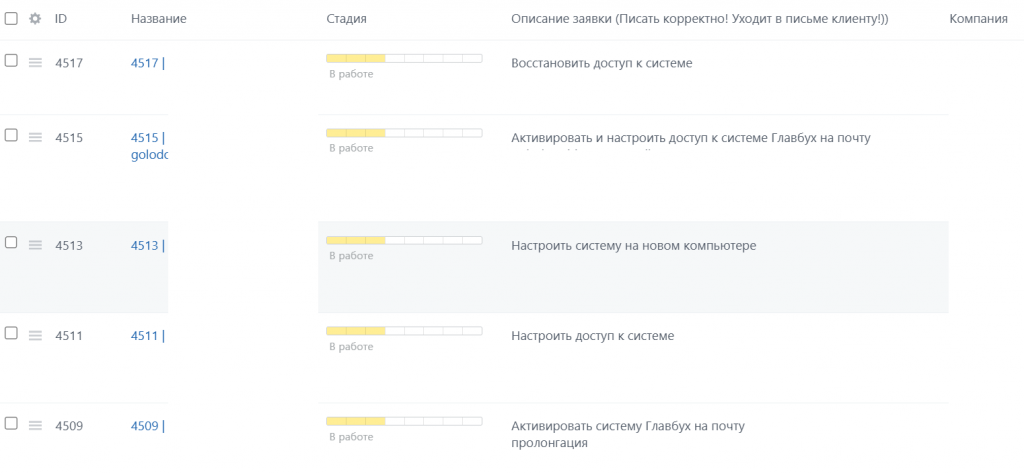The width and height of the screenshot is (1024, 474).
Task: Open row actions menu for 4517
Action: tap(35, 63)
